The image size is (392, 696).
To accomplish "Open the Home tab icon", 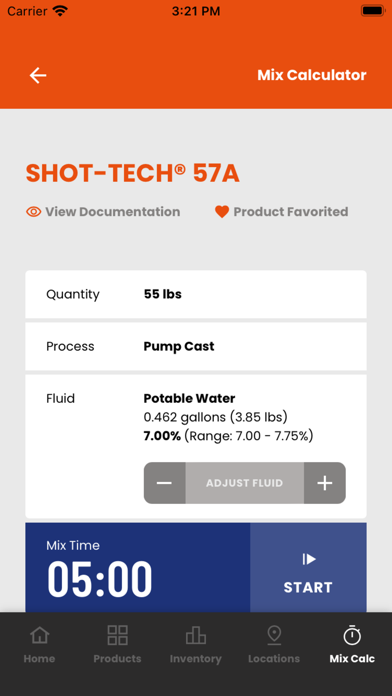I will [x=40, y=635].
